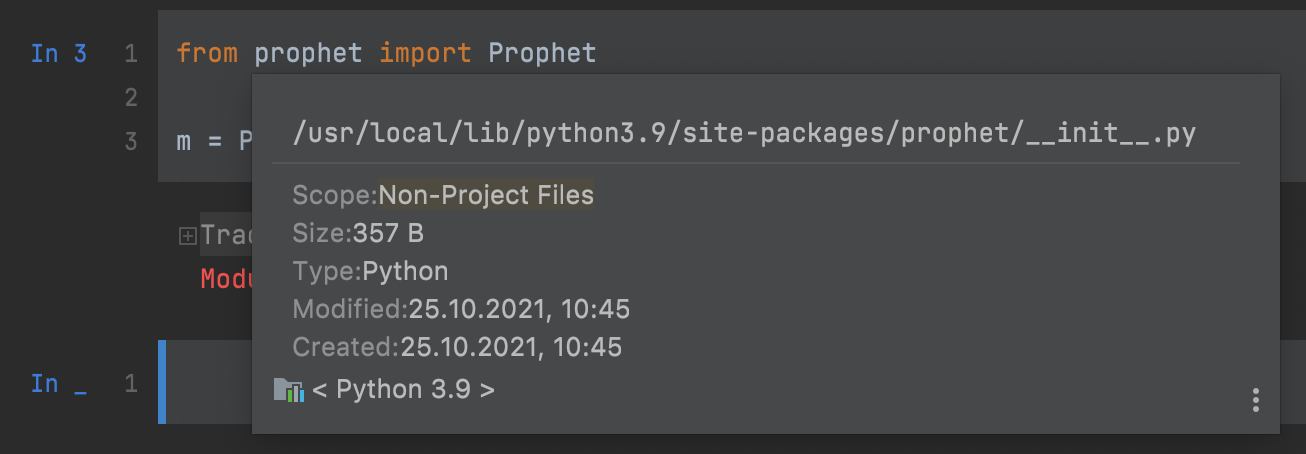Click the '< Python 3.9 >' label
The width and height of the screenshot is (1306, 454).
click(x=404, y=389)
